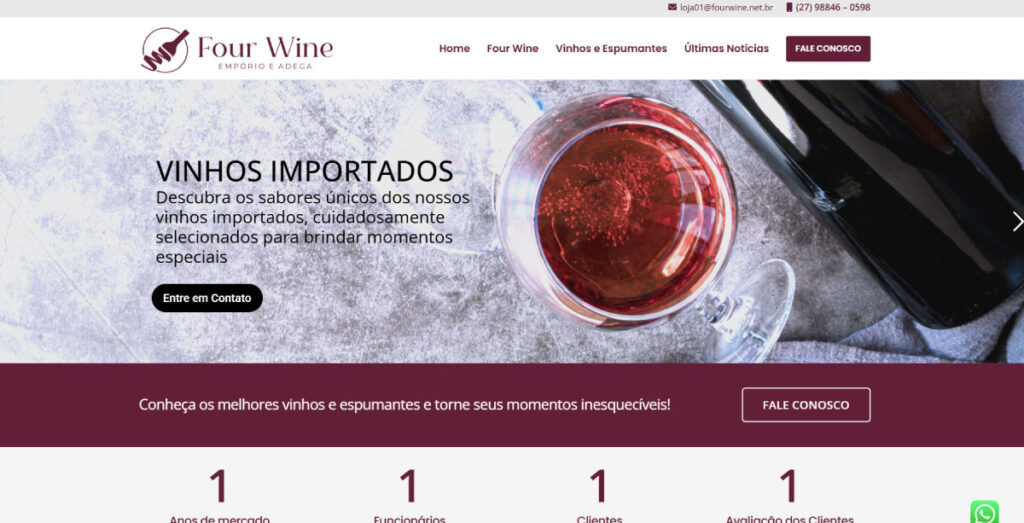Click FALE CONOSCO button in maroon banner

tap(806, 405)
